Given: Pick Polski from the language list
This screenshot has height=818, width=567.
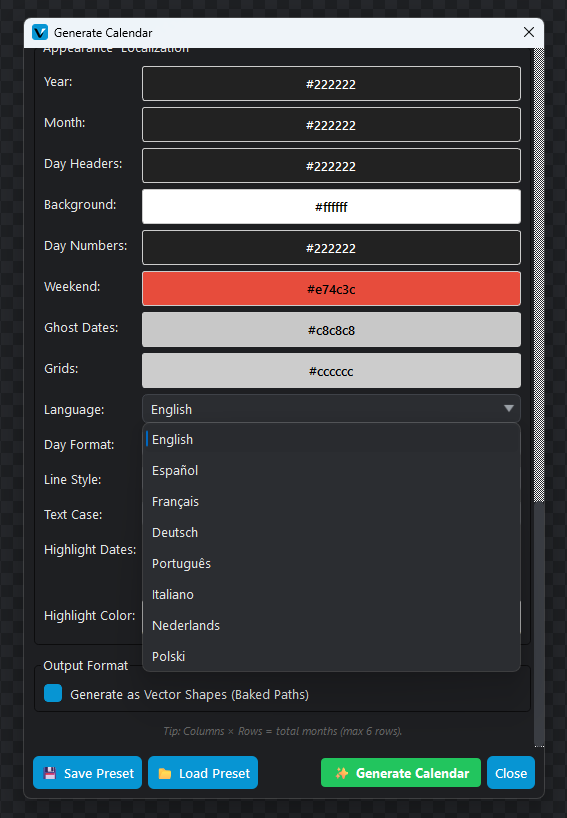Looking at the screenshot, I should pyautogui.click(x=331, y=656).
